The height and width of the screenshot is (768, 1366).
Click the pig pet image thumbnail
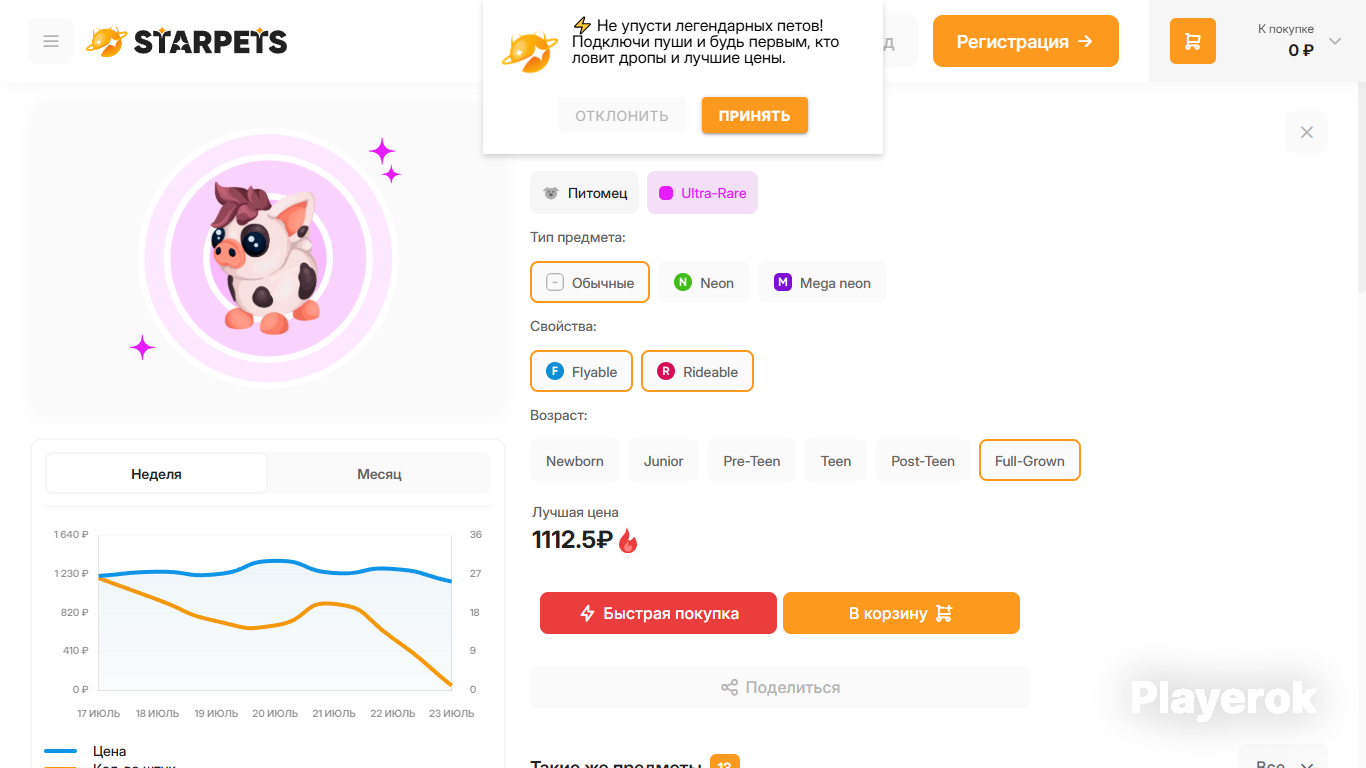267,259
